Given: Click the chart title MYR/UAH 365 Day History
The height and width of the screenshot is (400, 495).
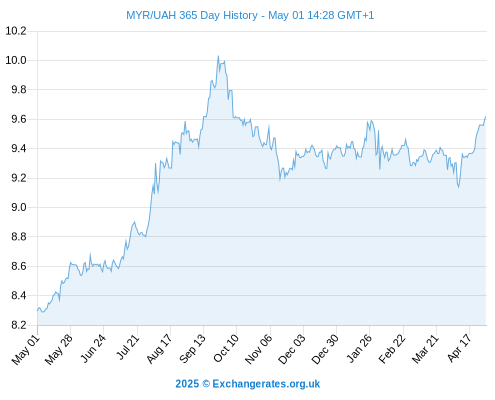Looking at the screenshot, I should click(x=192, y=15).
